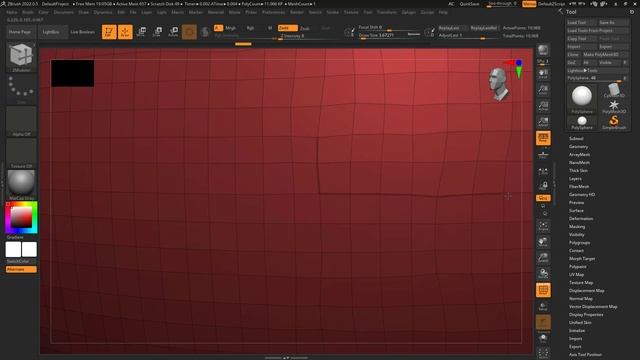Expand the UV Map subpalette
Screen dimensions: 640x360
click(x=576, y=274)
